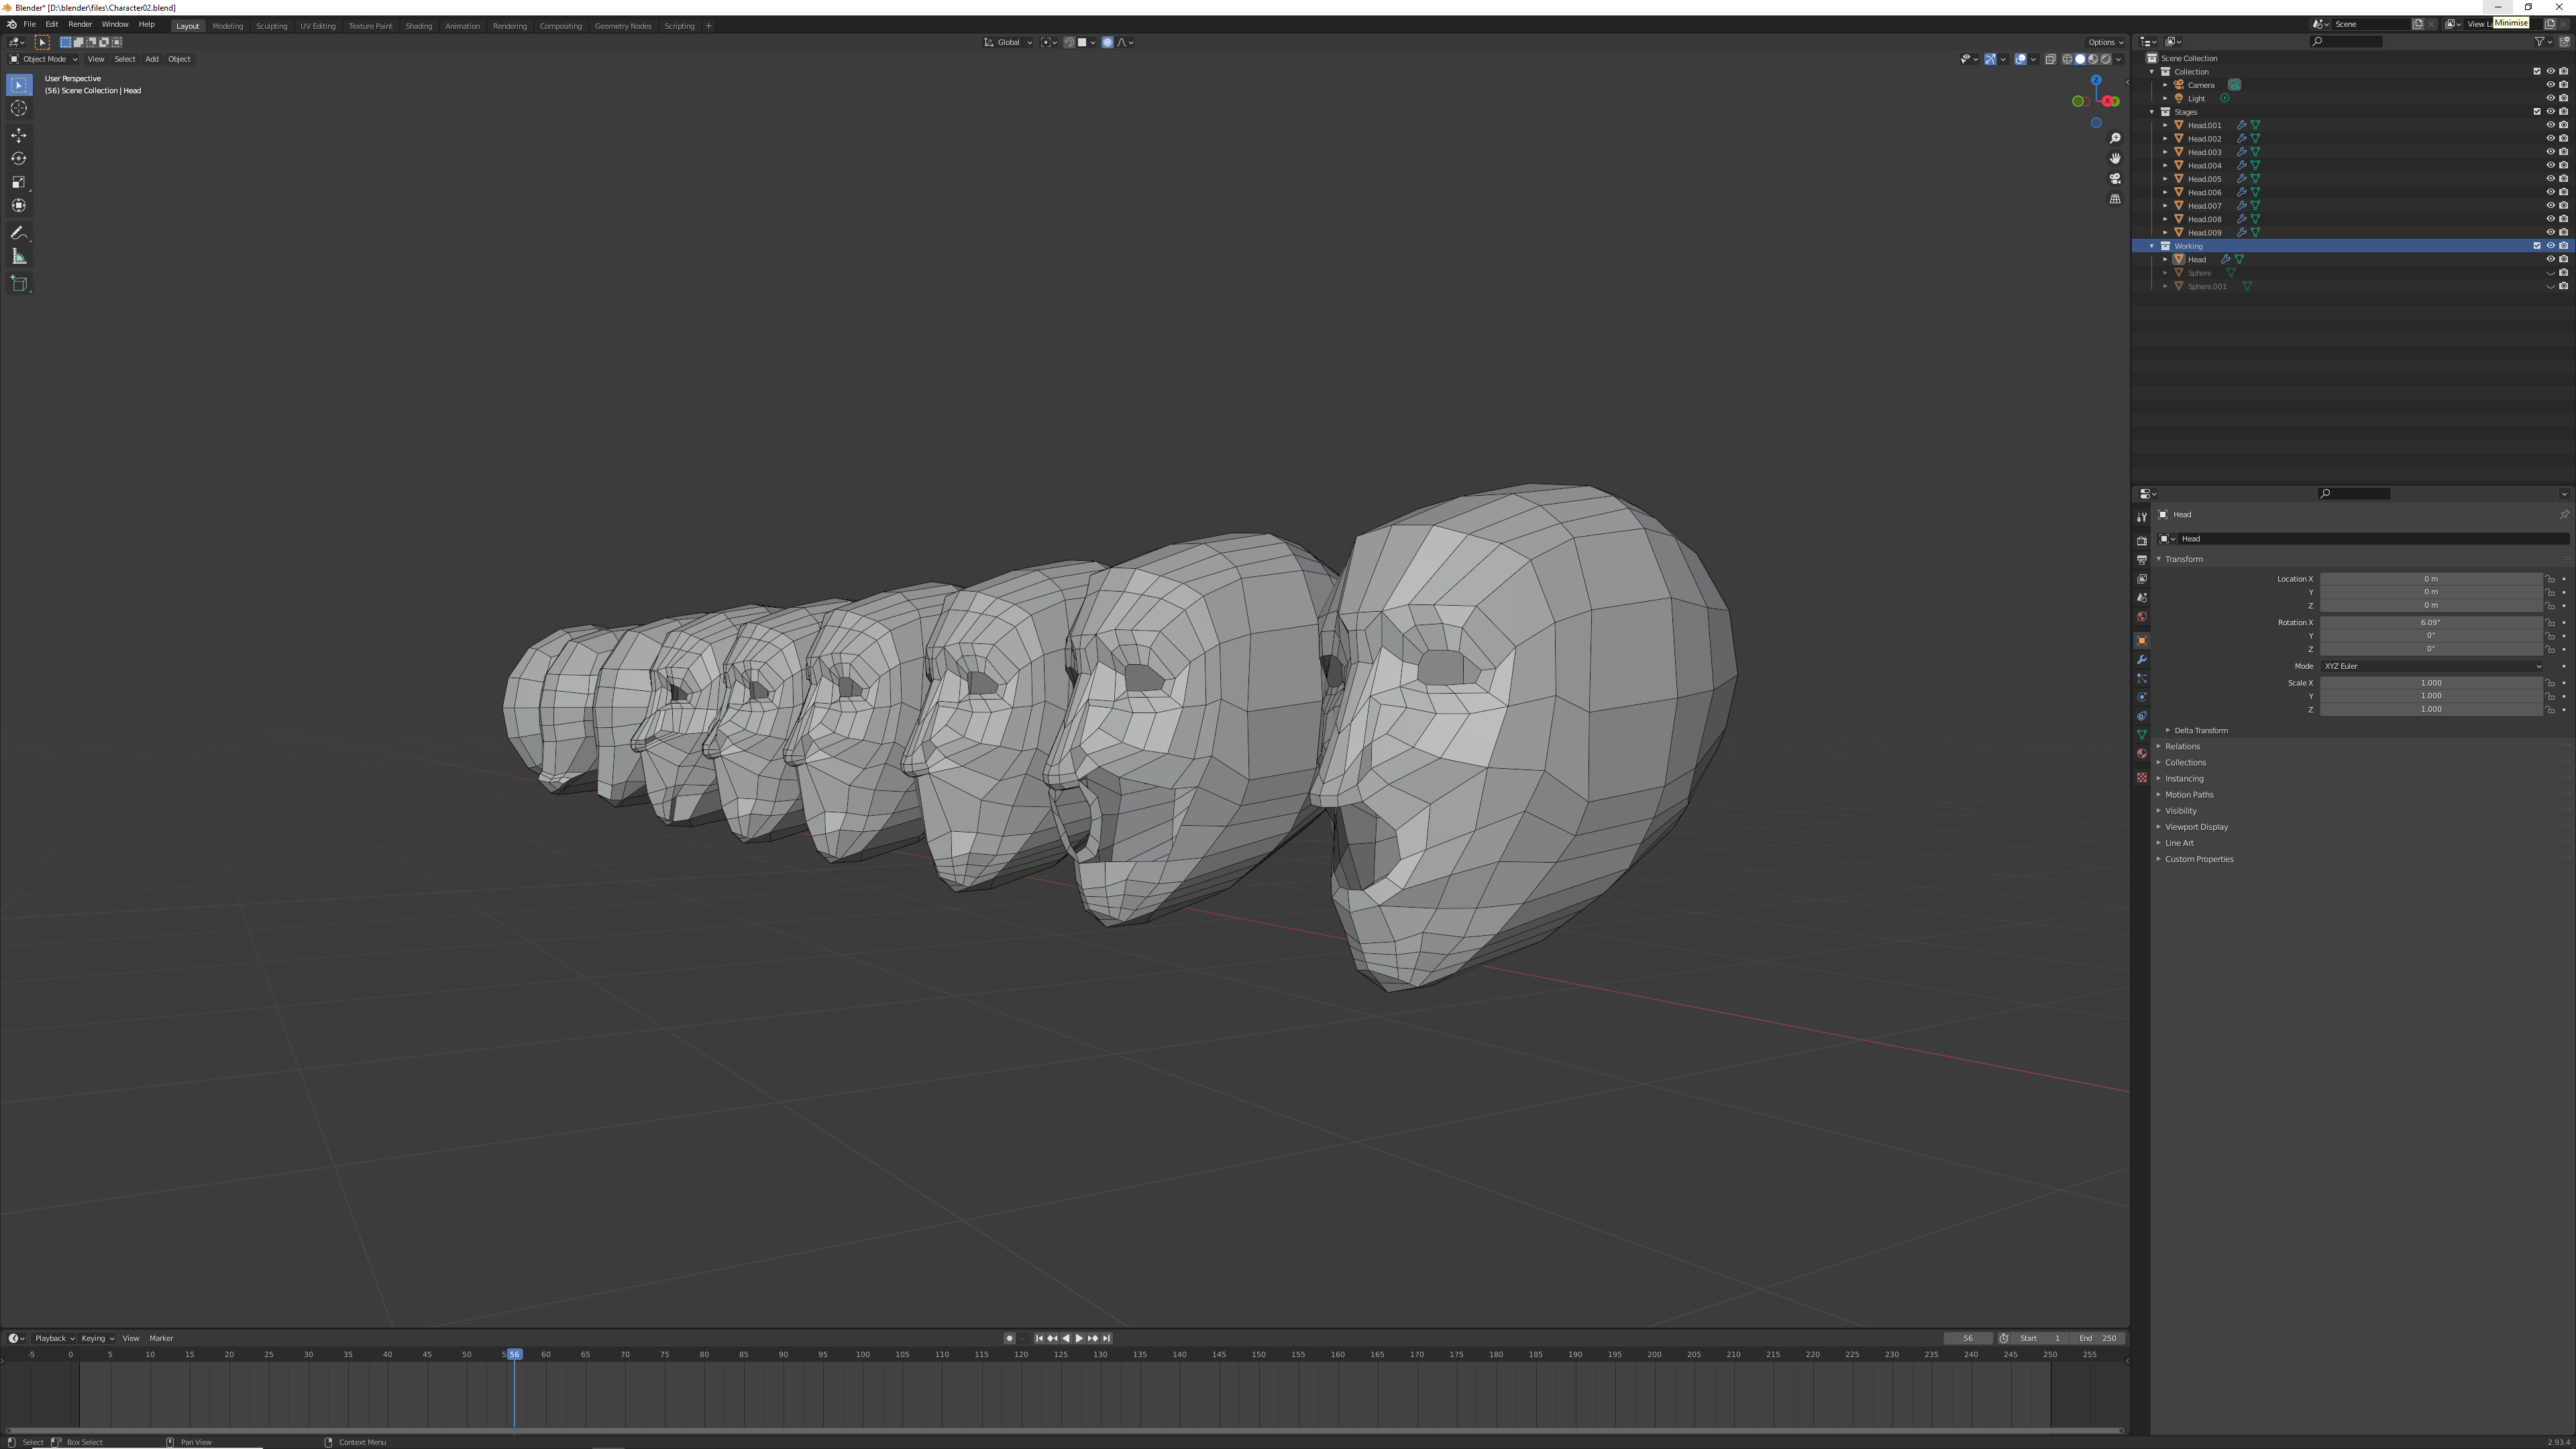Select the Add Cube tool

[19, 284]
